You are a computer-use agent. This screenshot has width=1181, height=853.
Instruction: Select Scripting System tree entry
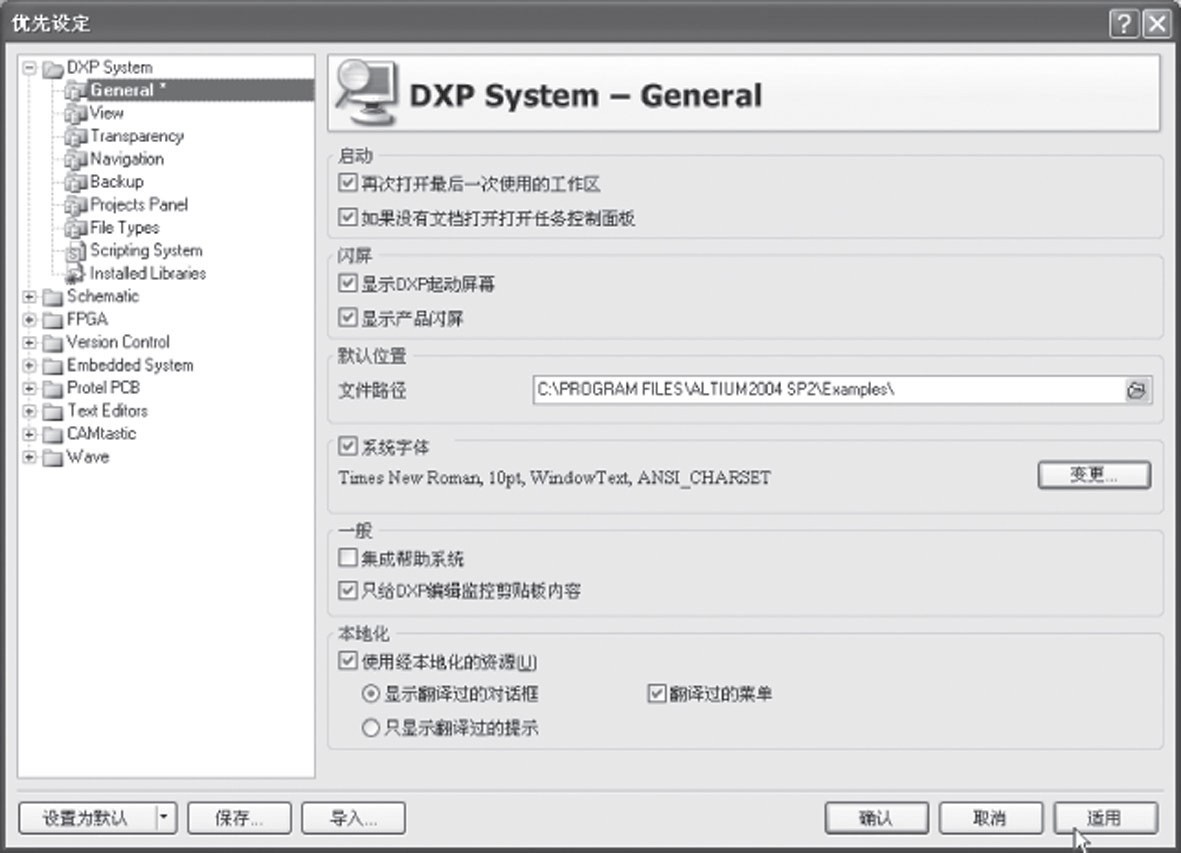(146, 251)
